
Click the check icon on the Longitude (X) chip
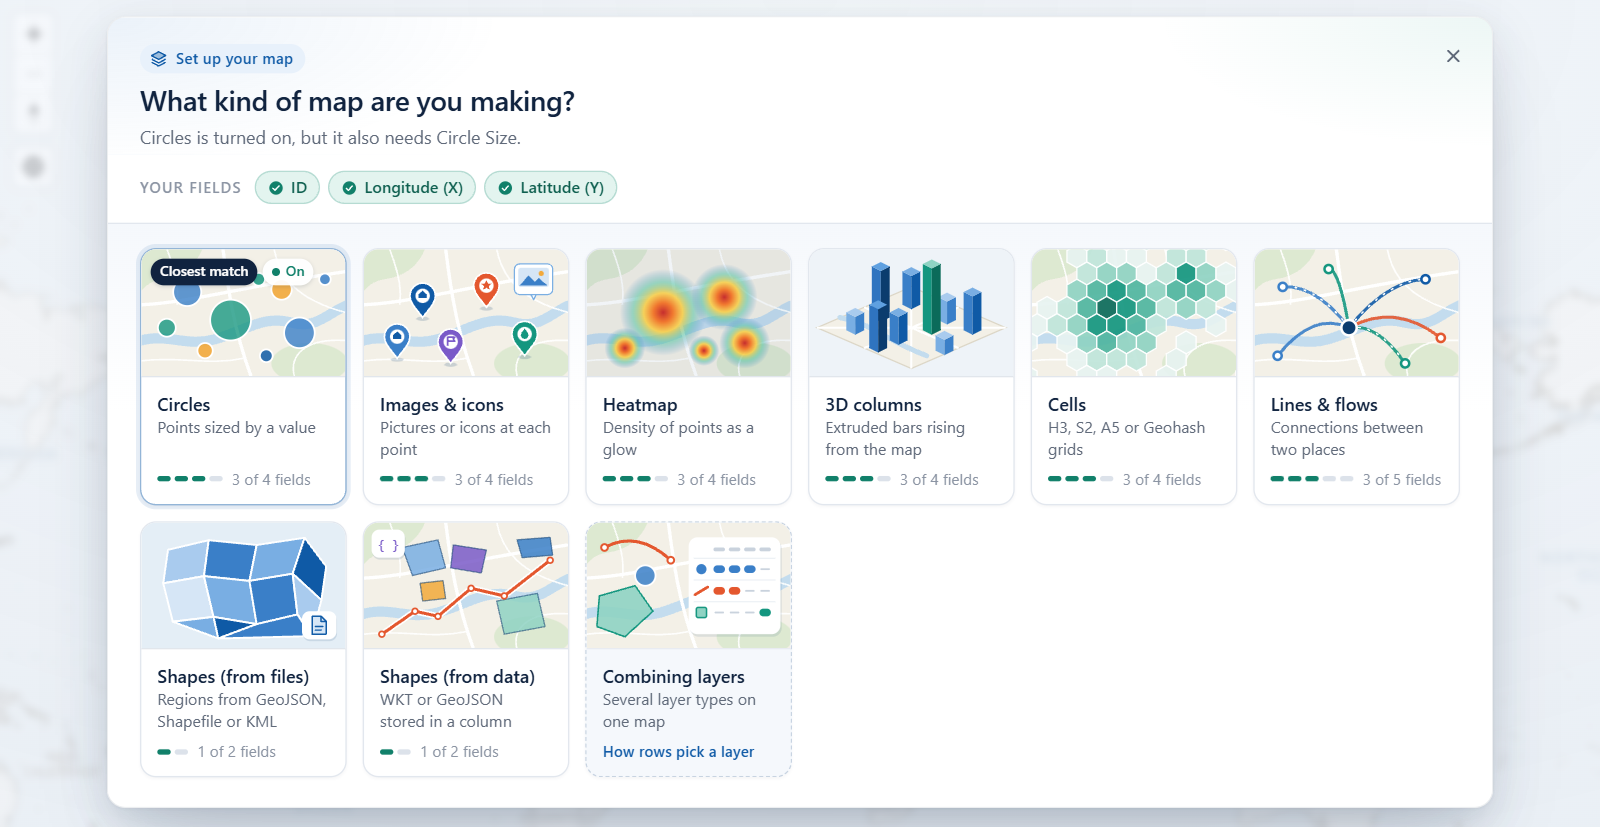click(x=349, y=188)
